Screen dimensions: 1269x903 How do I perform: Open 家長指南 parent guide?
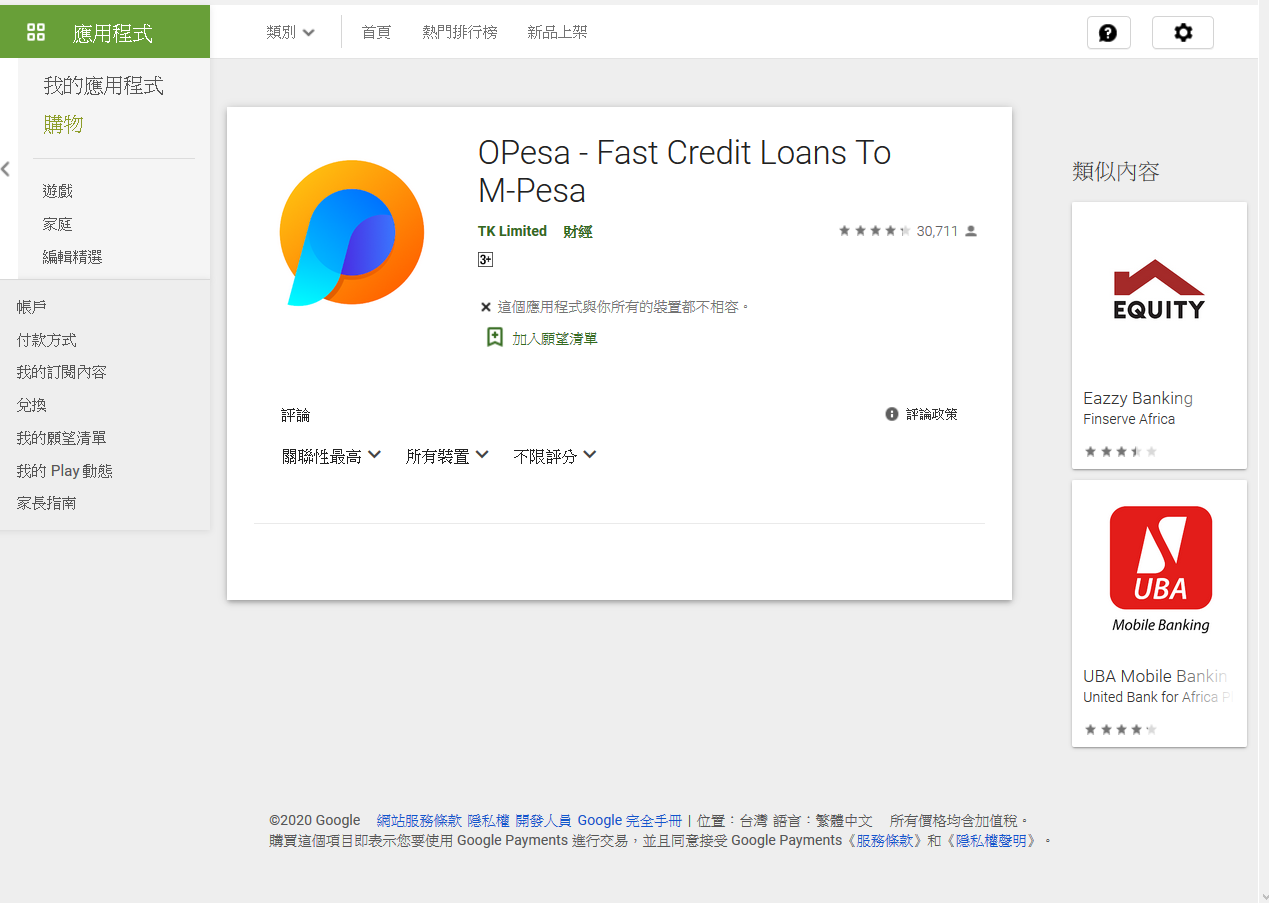47,503
